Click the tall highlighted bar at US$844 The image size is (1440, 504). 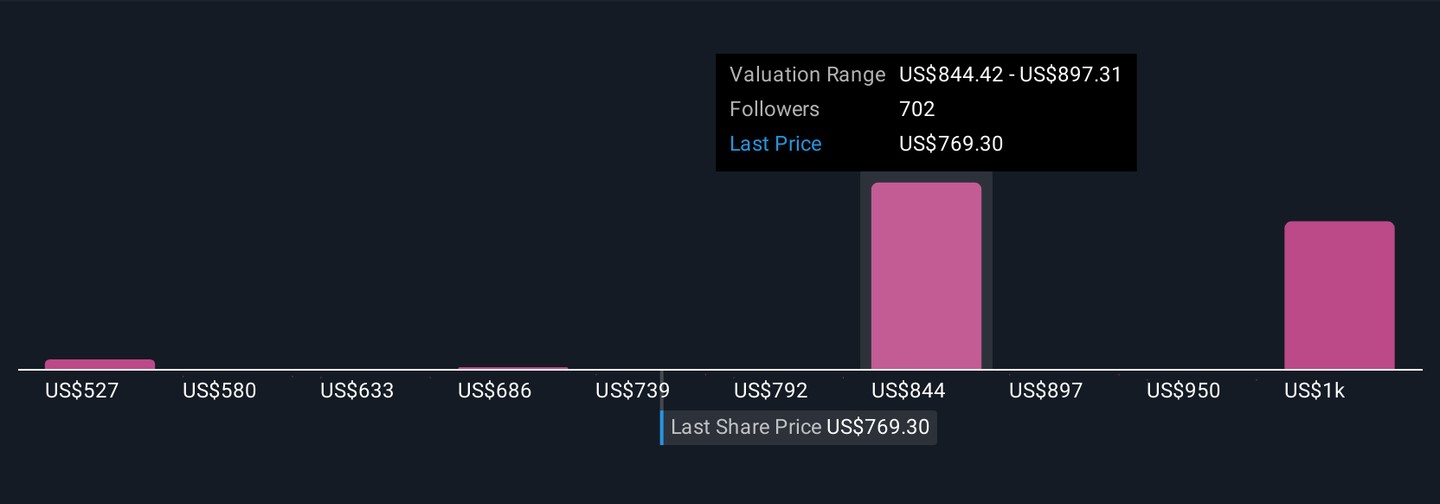[x=926, y=276]
